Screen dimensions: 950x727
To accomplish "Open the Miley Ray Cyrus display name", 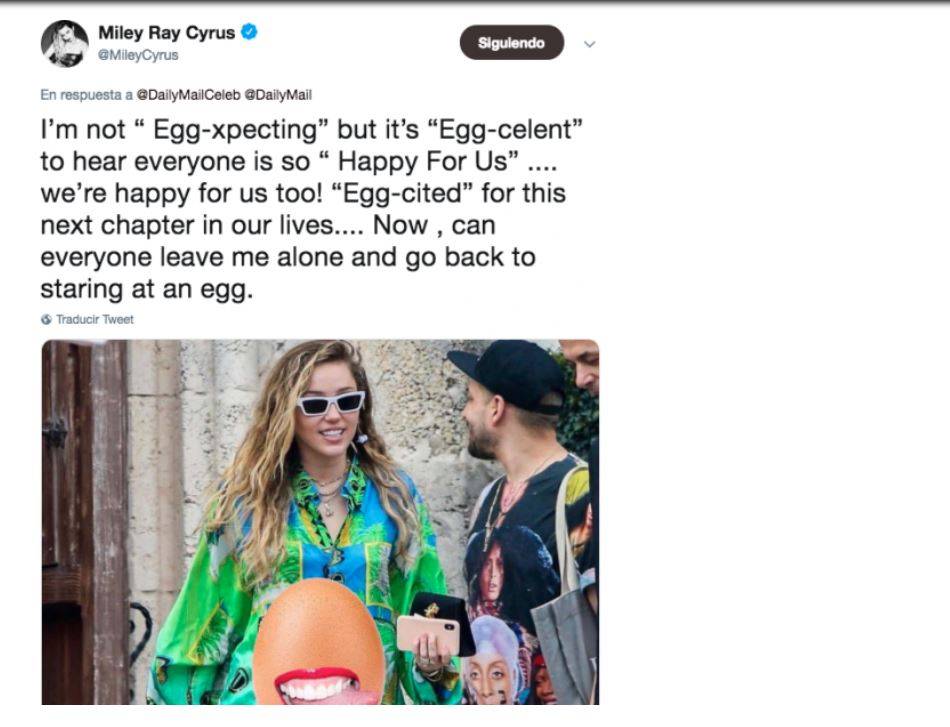I will pyautogui.click(x=166, y=33).
